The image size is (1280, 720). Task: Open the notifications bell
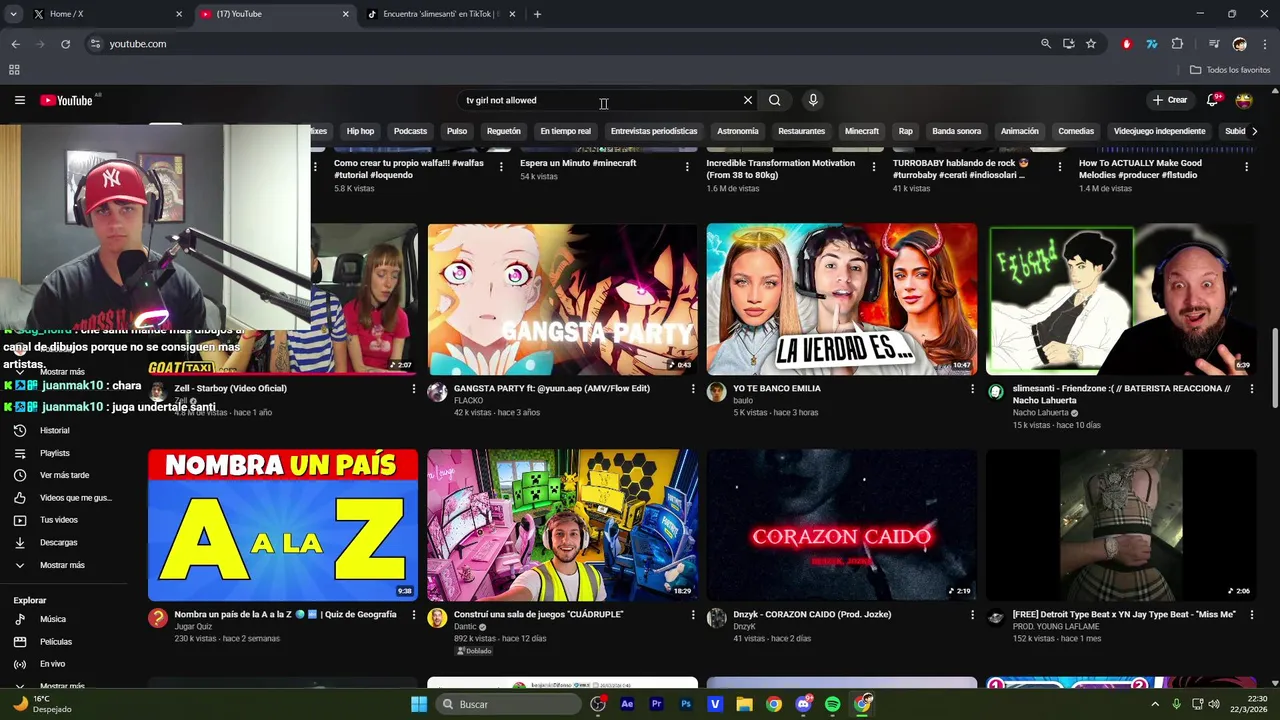coord(1212,100)
